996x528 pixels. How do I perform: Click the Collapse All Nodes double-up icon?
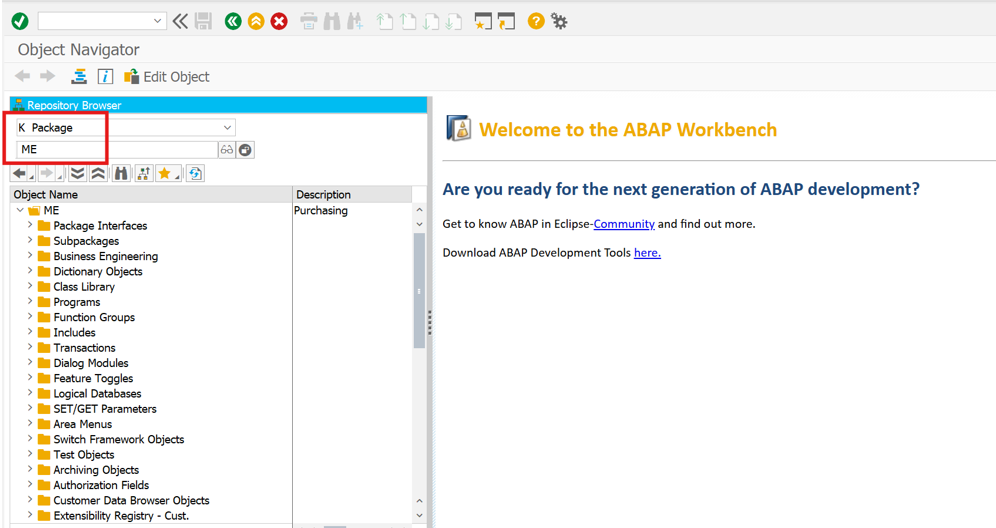tap(98, 173)
